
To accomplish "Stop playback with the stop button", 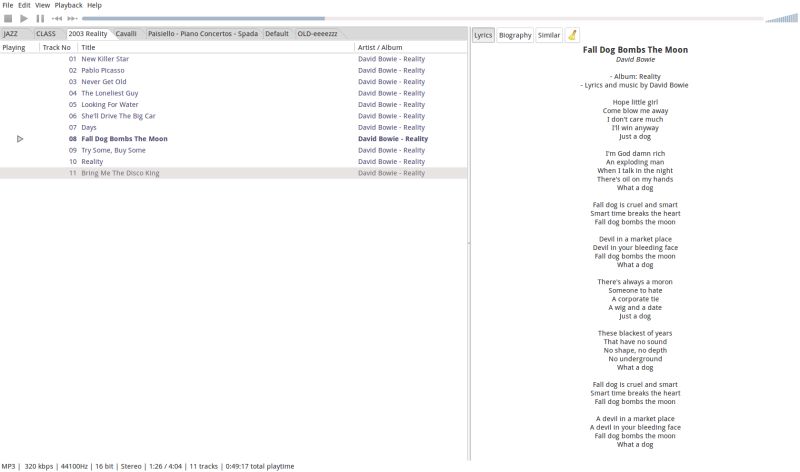I will pyautogui.click(x=8, y=18).
